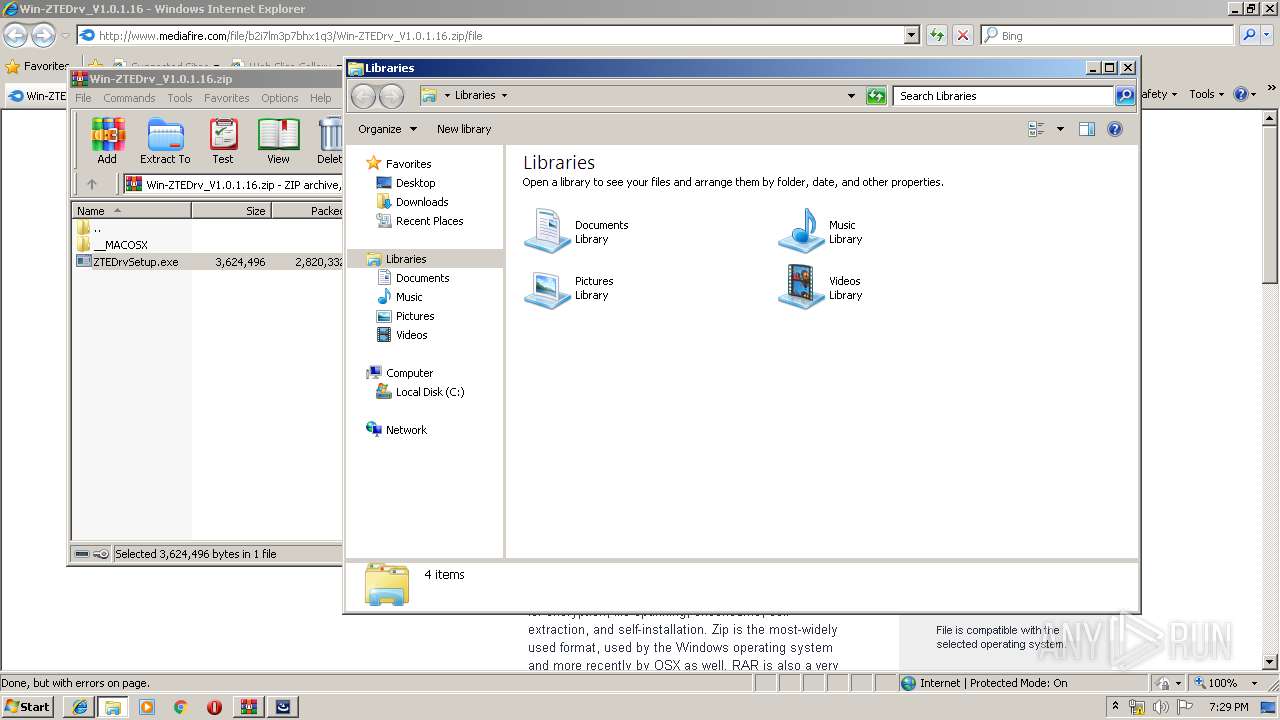
Task: Select __MACOSX folder in WinRAR list
Action: click(120, 245)
